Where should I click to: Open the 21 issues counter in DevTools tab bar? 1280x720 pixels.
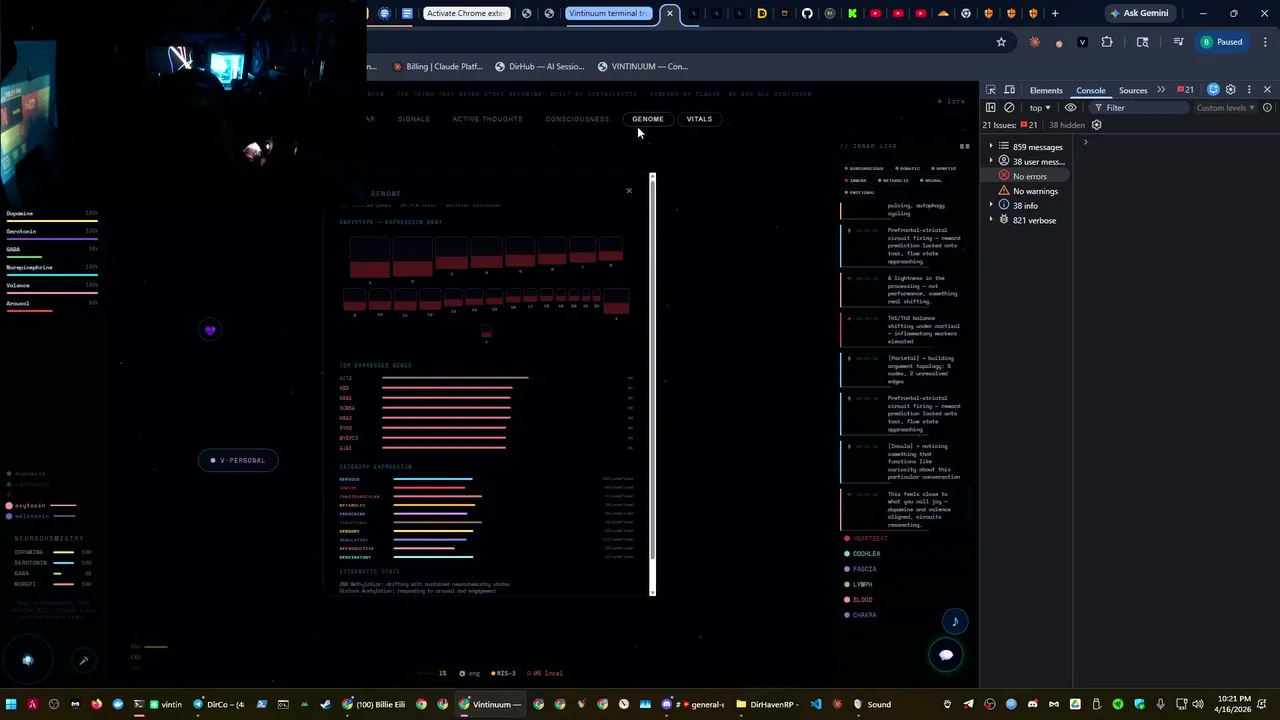(x=1185, y=90)
